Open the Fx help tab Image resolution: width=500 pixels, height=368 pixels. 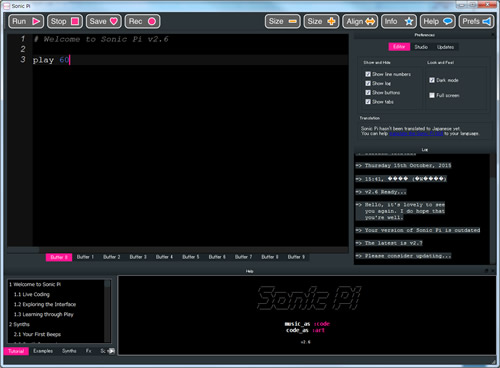(88, 351)
